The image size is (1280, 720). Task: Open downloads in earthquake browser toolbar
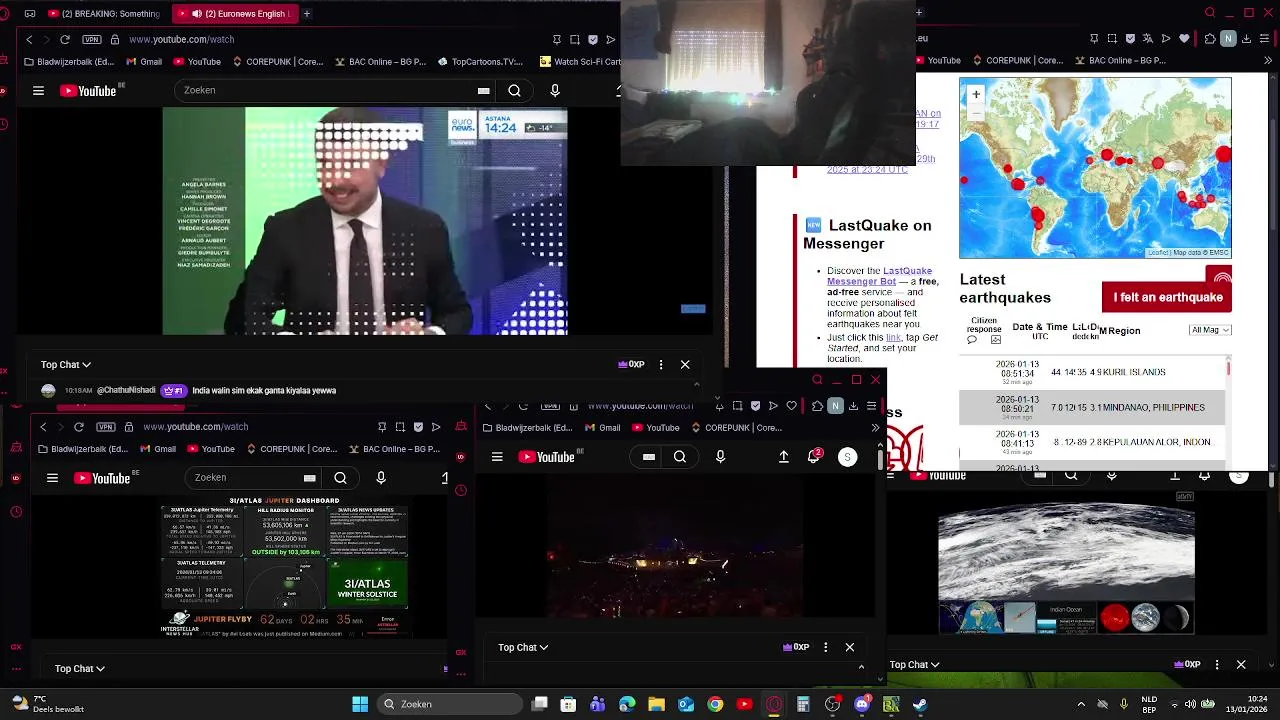click(1247, 39)
